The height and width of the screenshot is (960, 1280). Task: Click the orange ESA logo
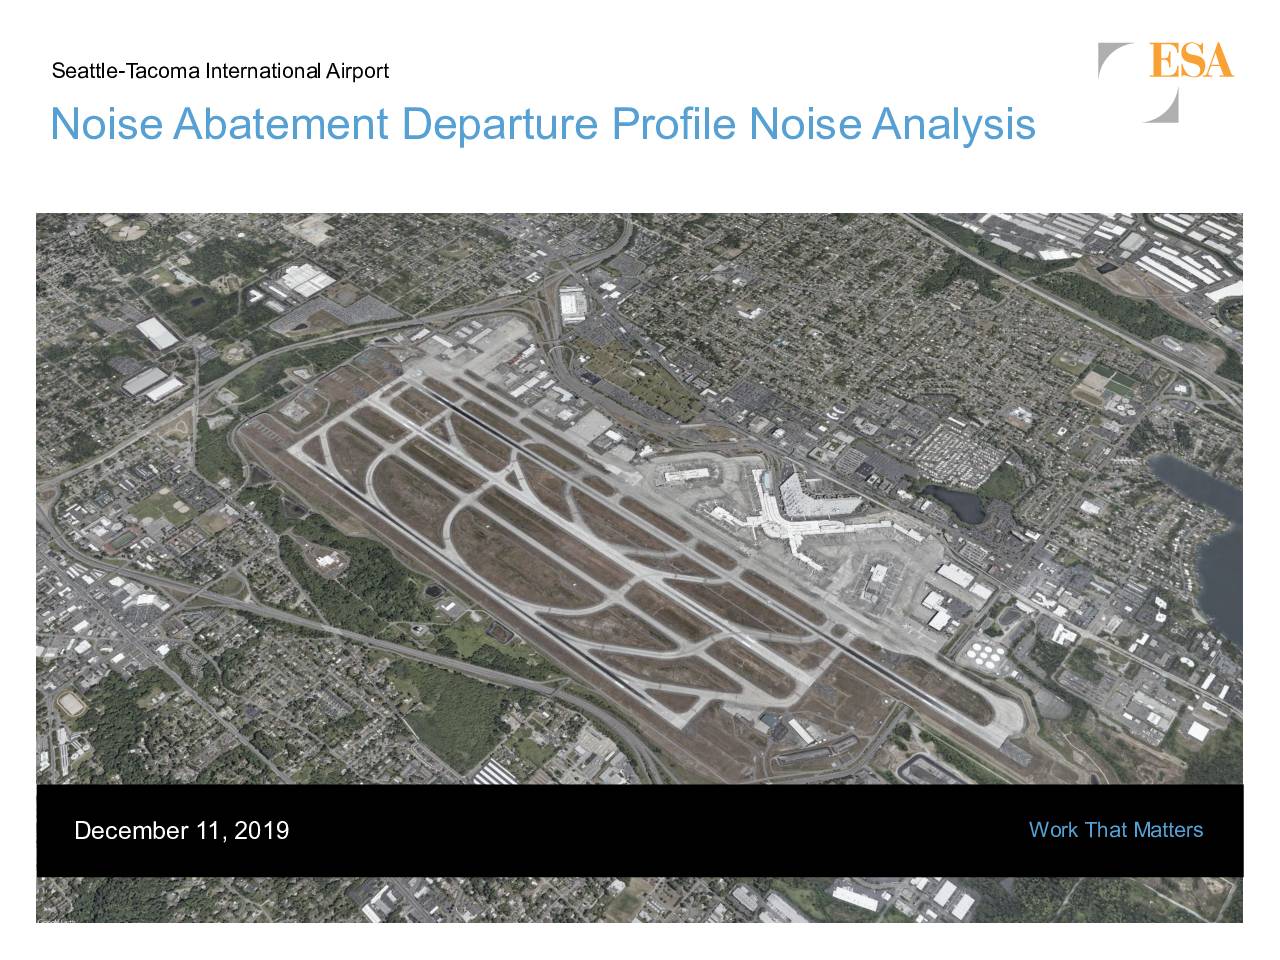pyautogui.click(x=1191, y=60)
